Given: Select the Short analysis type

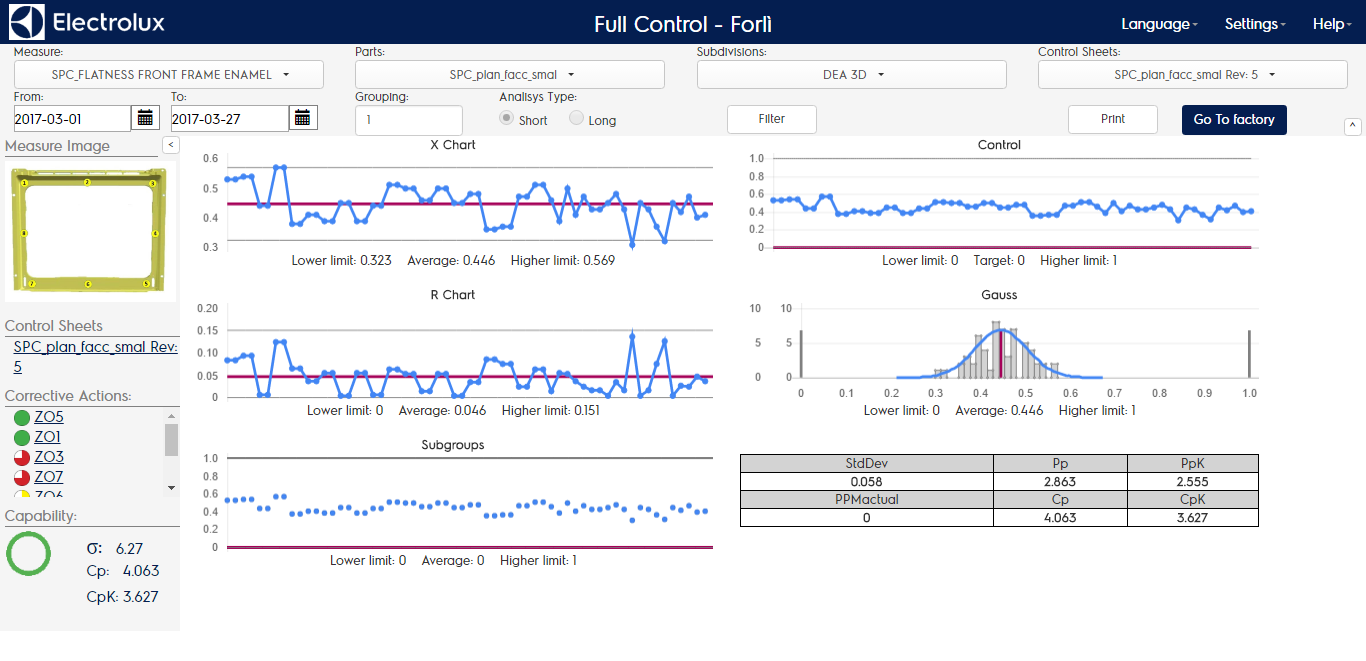Looking at the screenshot, I should [507, 118].
